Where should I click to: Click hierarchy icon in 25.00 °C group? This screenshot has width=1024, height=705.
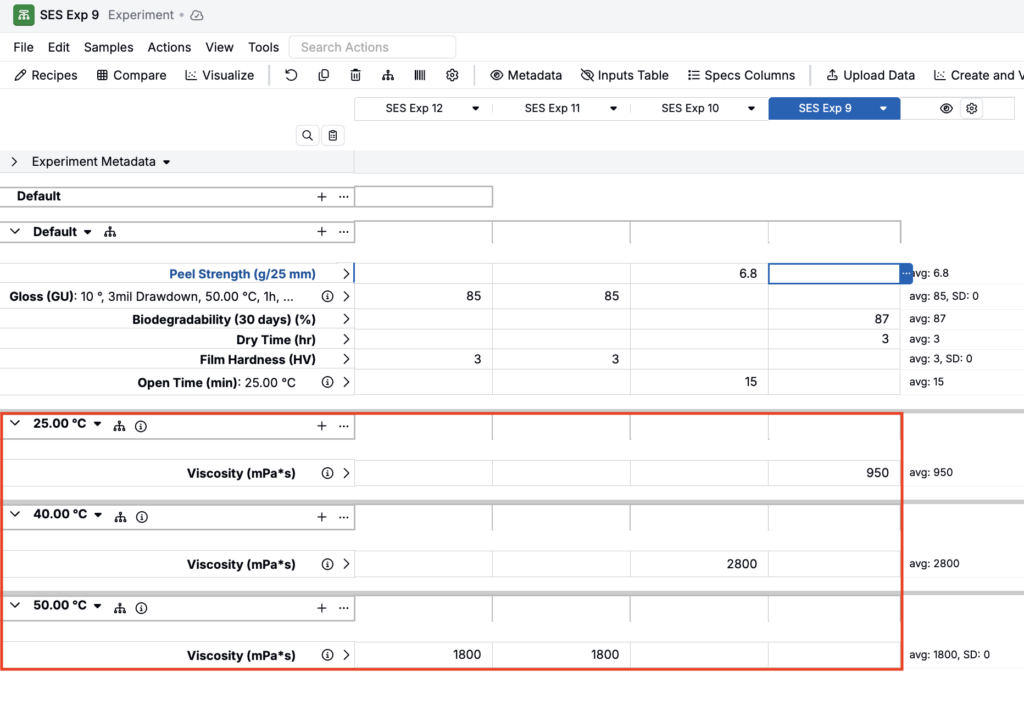click(120, 426)
